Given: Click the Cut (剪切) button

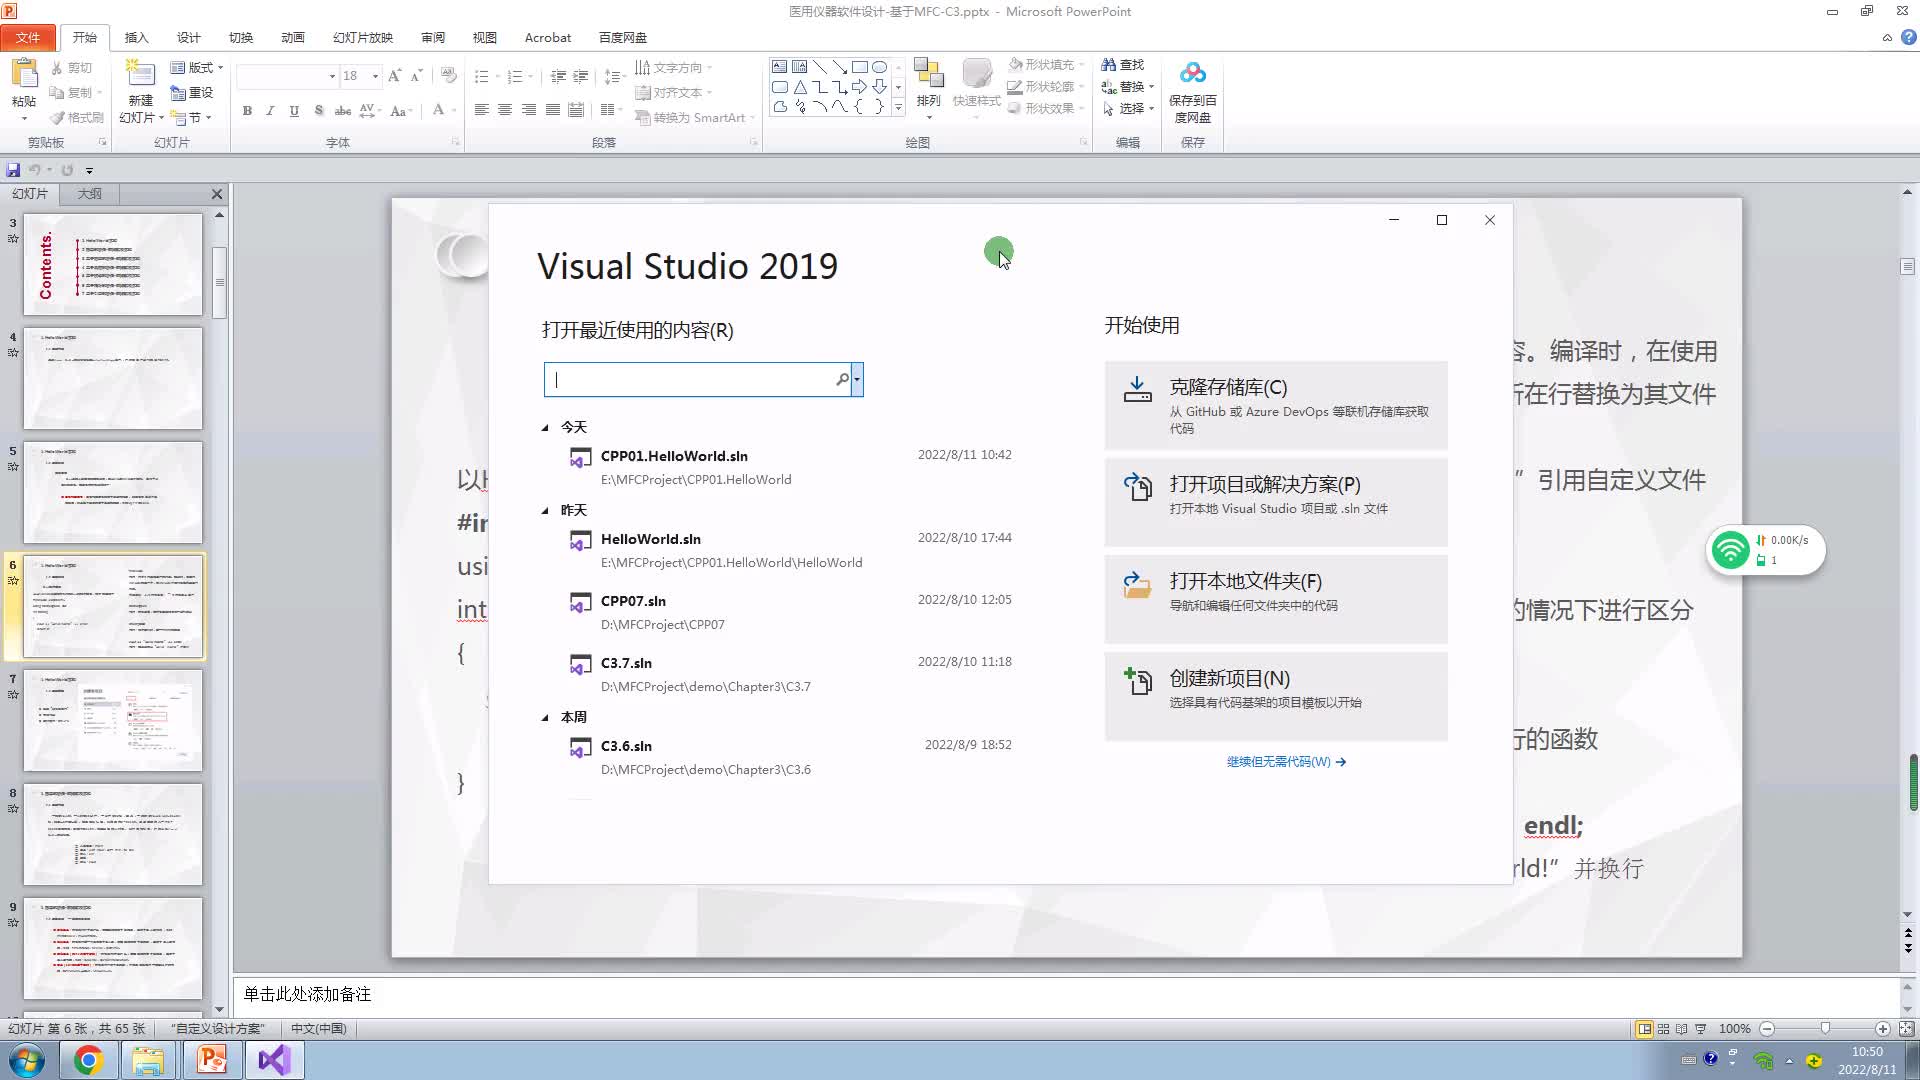Looking at the screenshot, I should point(71,68).
